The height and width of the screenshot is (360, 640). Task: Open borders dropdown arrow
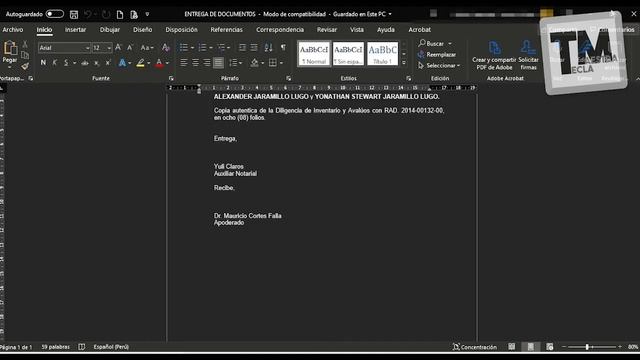[x=281, y=63]
